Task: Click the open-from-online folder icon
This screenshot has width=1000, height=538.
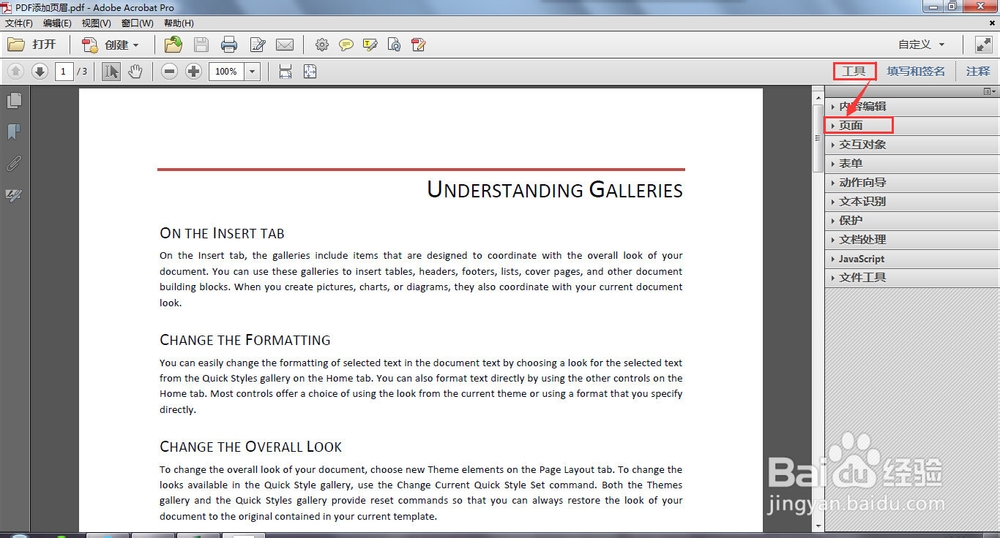Action: point(173,45)
